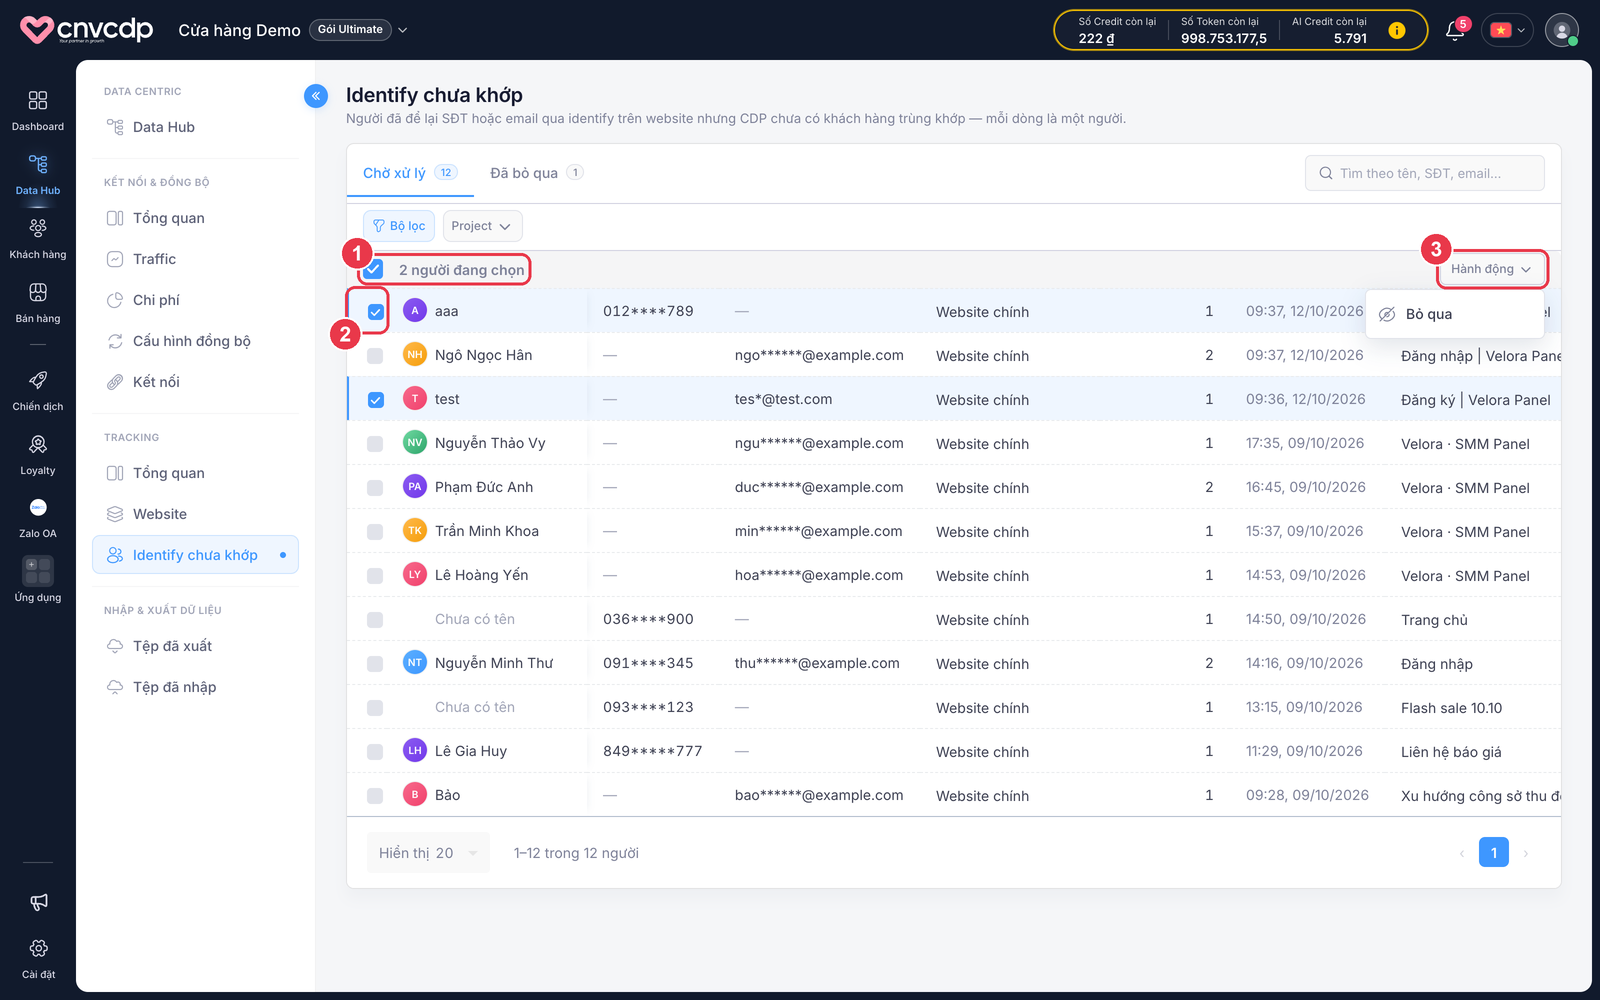Collapse the side menu with arrow button

[316, 96]
